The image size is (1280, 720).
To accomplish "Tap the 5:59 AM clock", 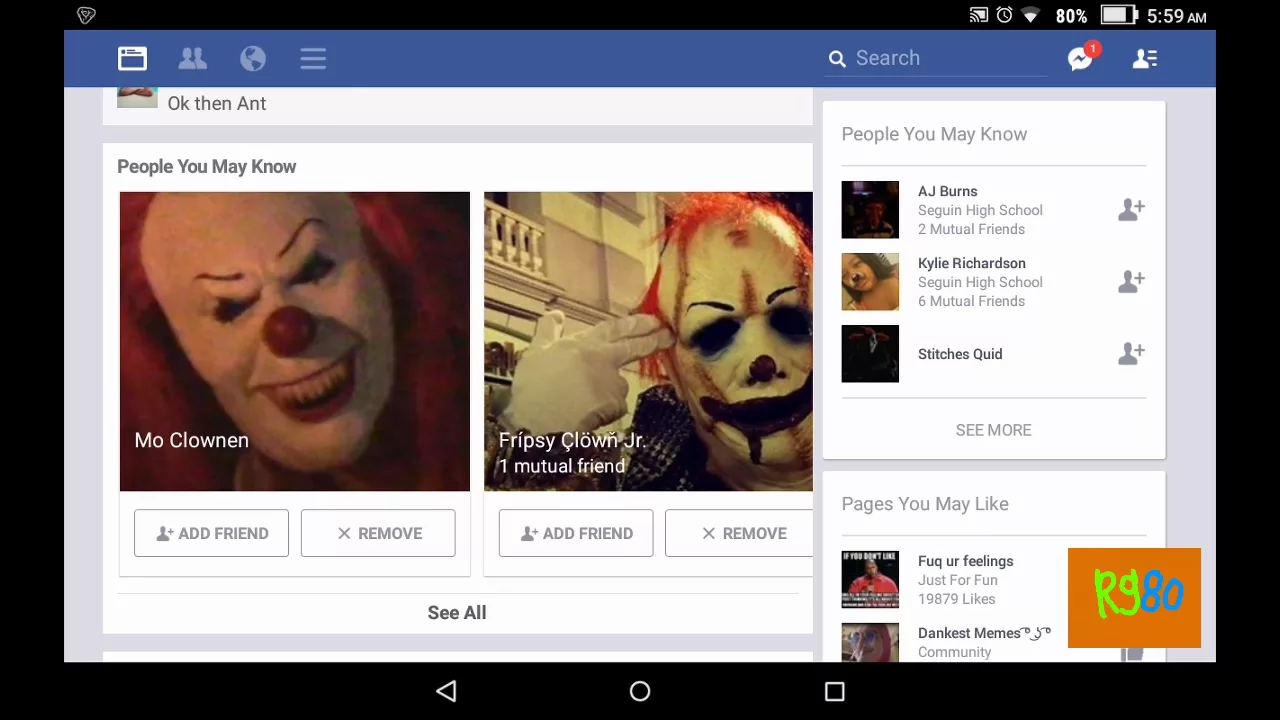I will coord(1176,16).
